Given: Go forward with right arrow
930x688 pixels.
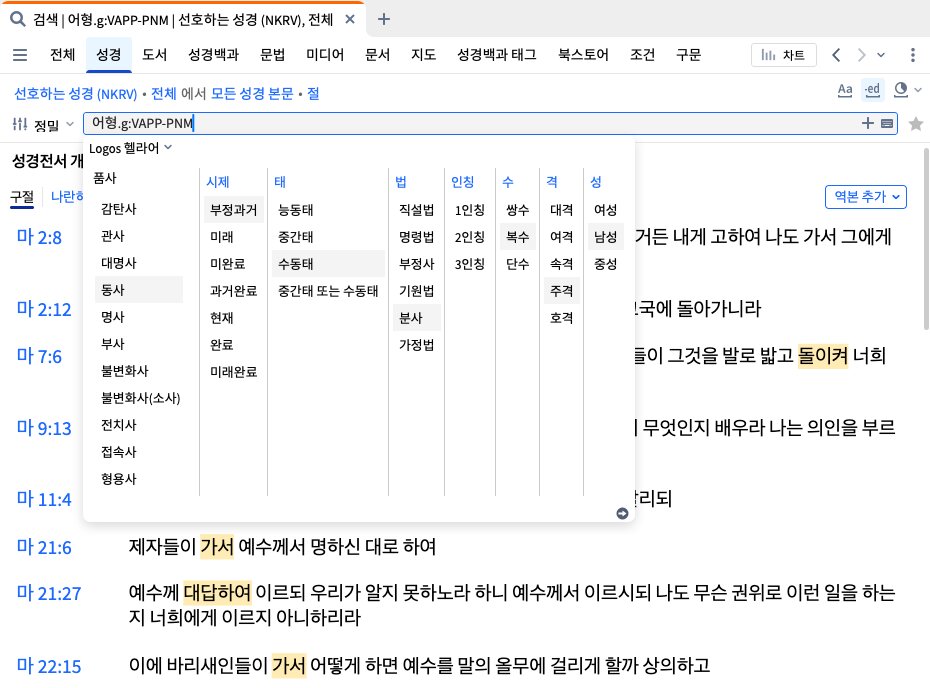Looking at the screenshot, I should (x=861, y=55).
